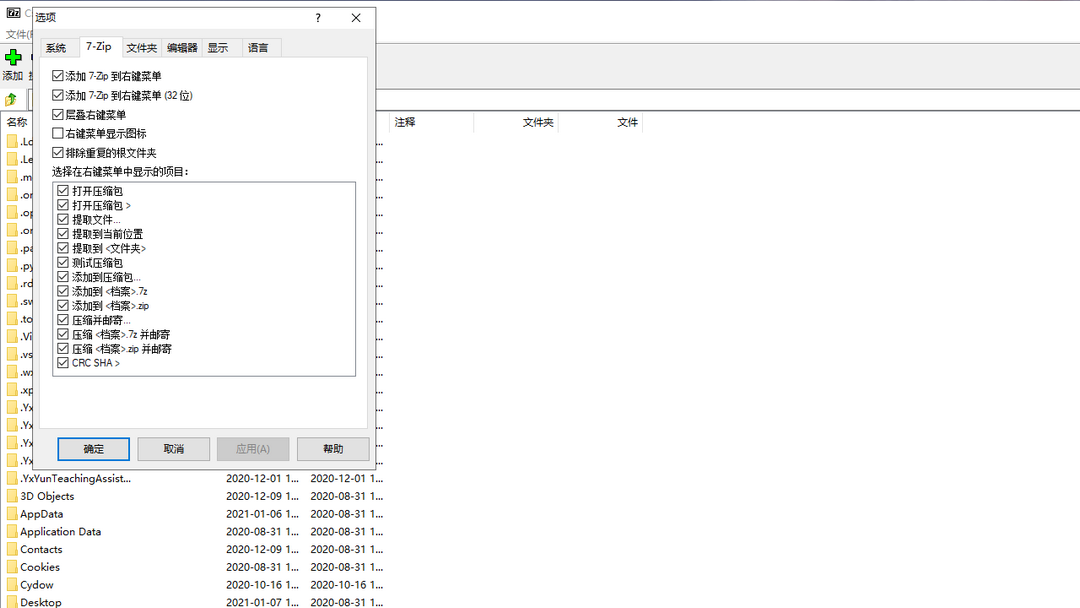Click the 7z application icon in title bar

11,13
